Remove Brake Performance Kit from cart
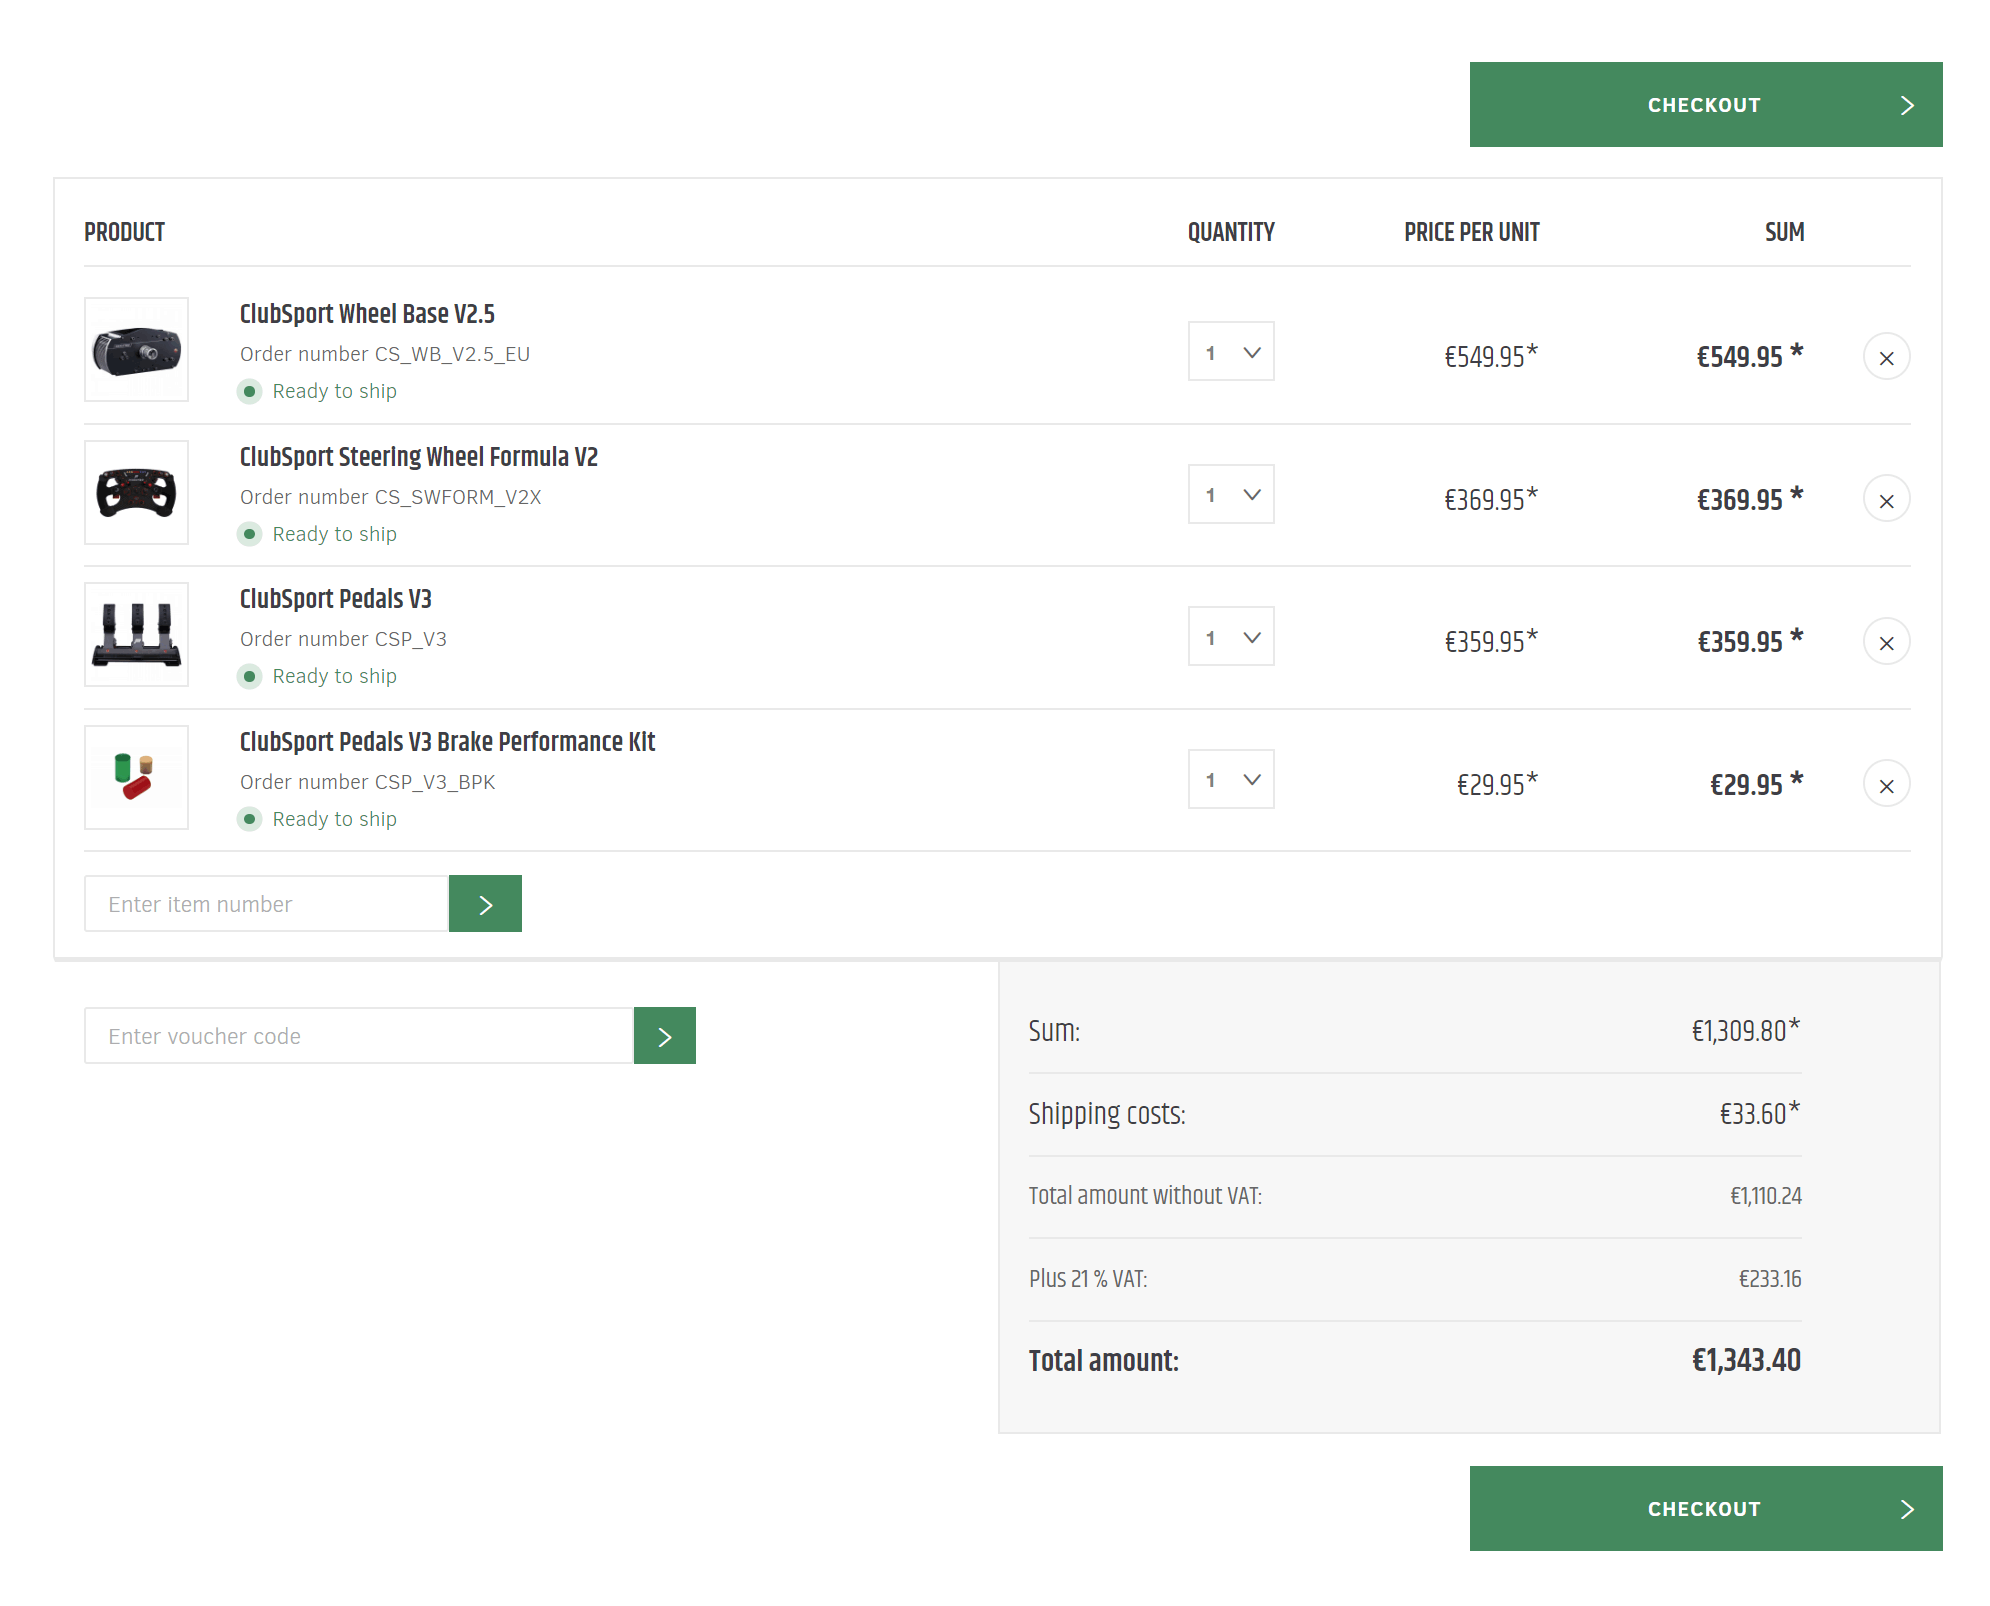1990x1606 pixels. tap(1886, 785)
